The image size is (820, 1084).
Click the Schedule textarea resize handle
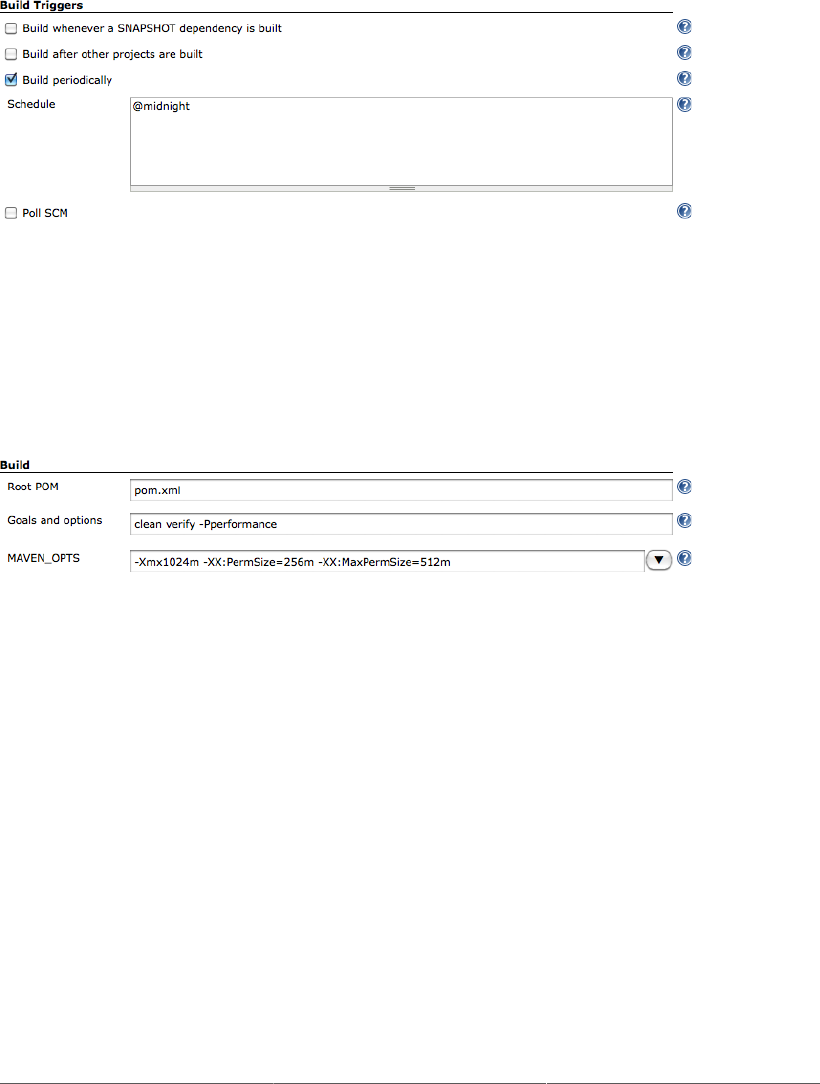(x=401, y=189)
